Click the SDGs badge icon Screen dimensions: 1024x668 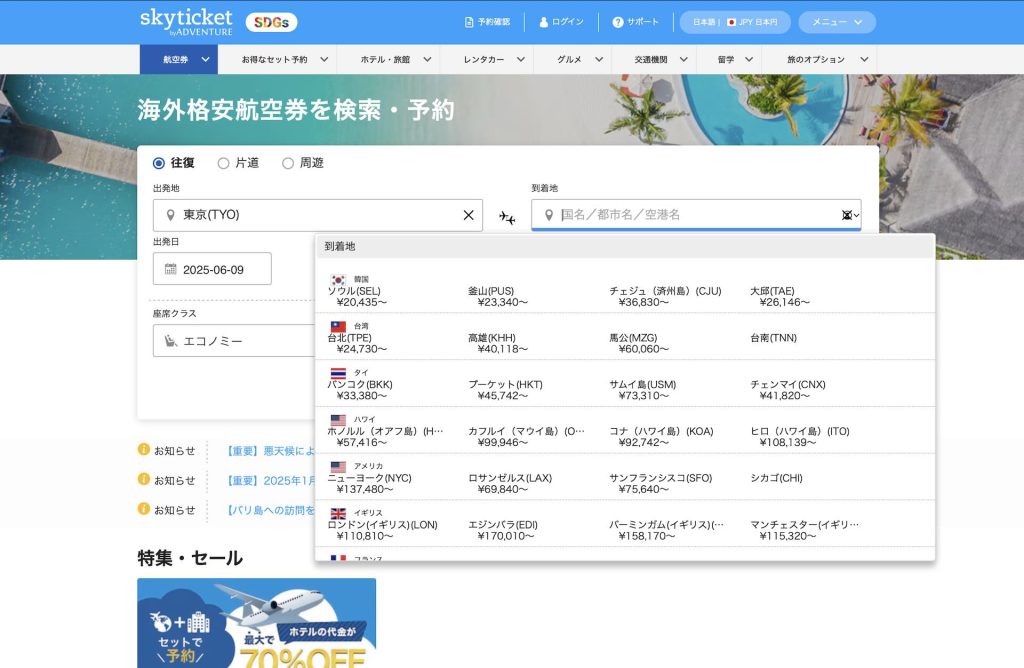coord(270,22)
